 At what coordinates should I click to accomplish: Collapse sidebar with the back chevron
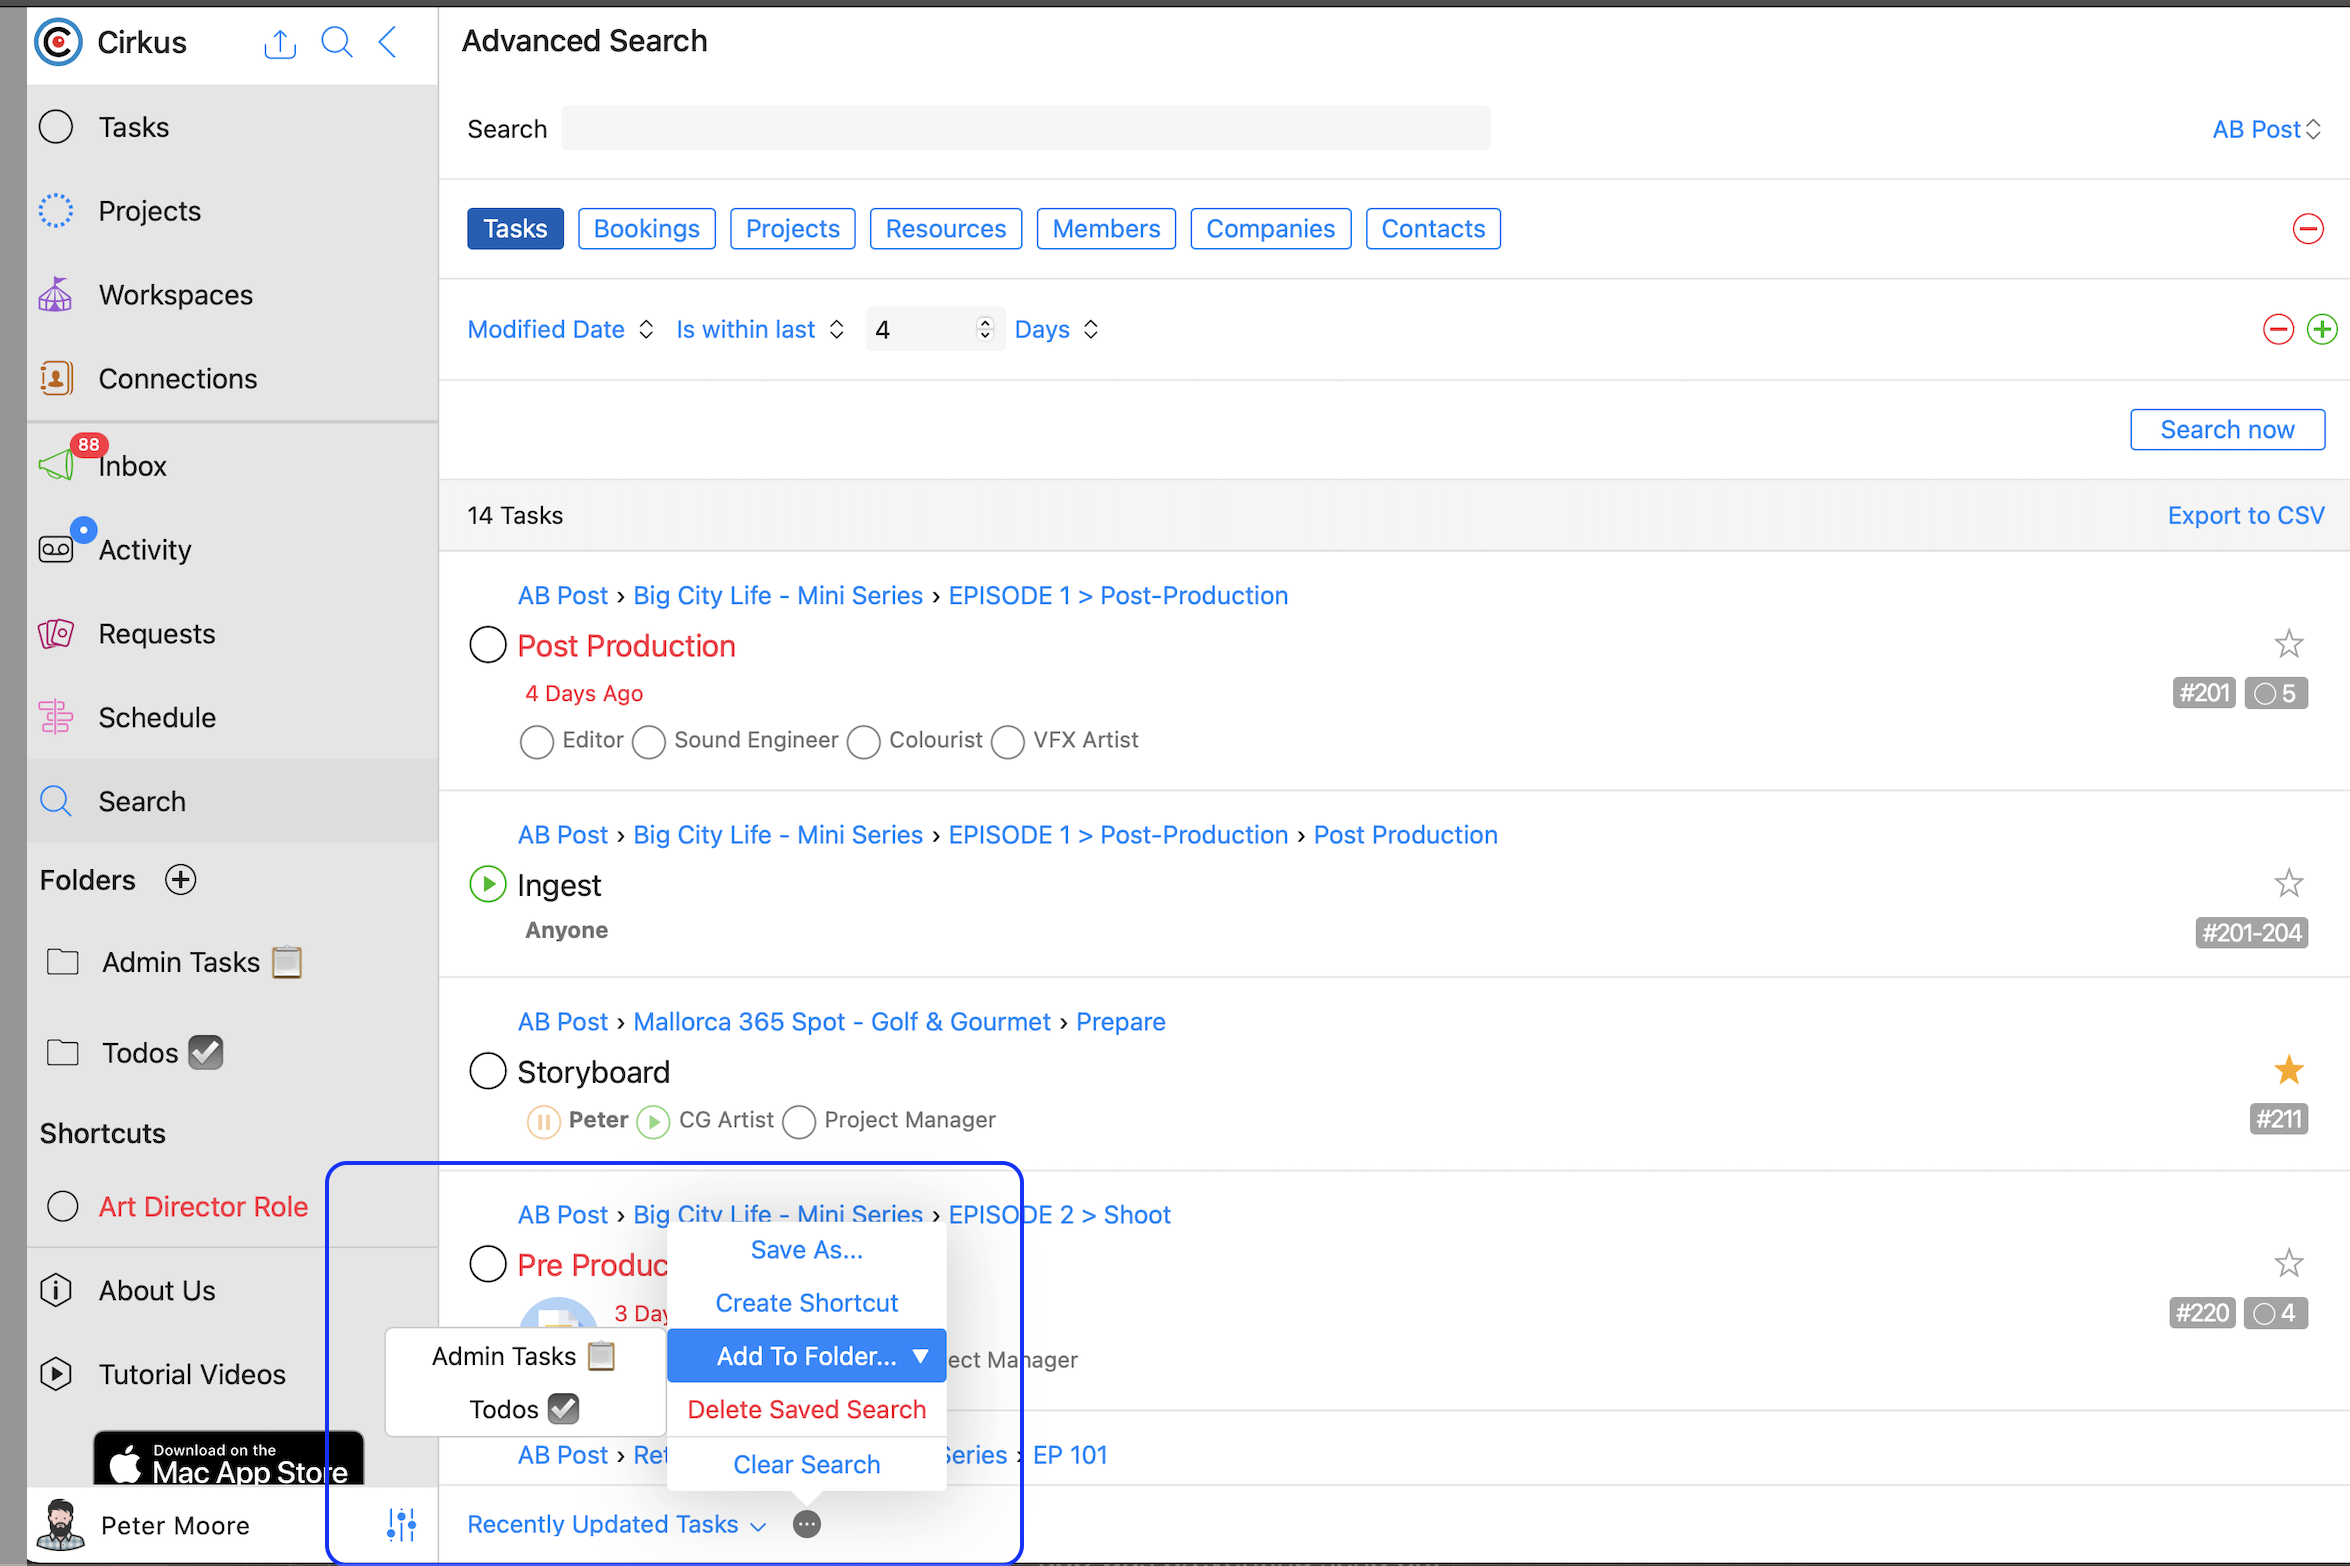pos(388,42)
